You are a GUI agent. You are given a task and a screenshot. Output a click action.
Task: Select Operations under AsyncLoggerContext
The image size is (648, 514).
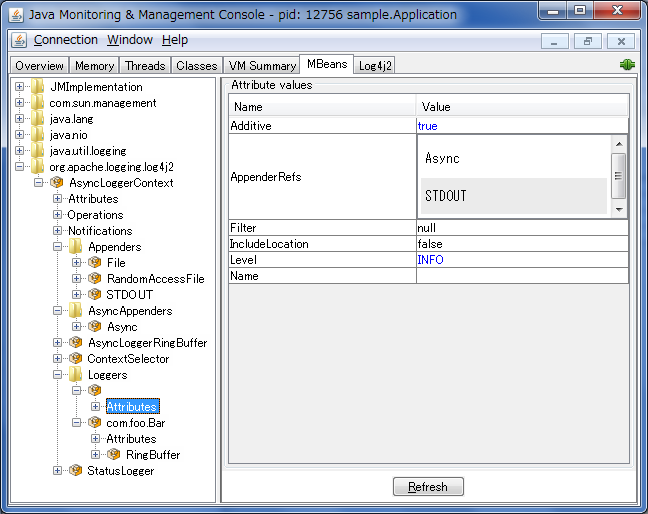coord(95,215)
